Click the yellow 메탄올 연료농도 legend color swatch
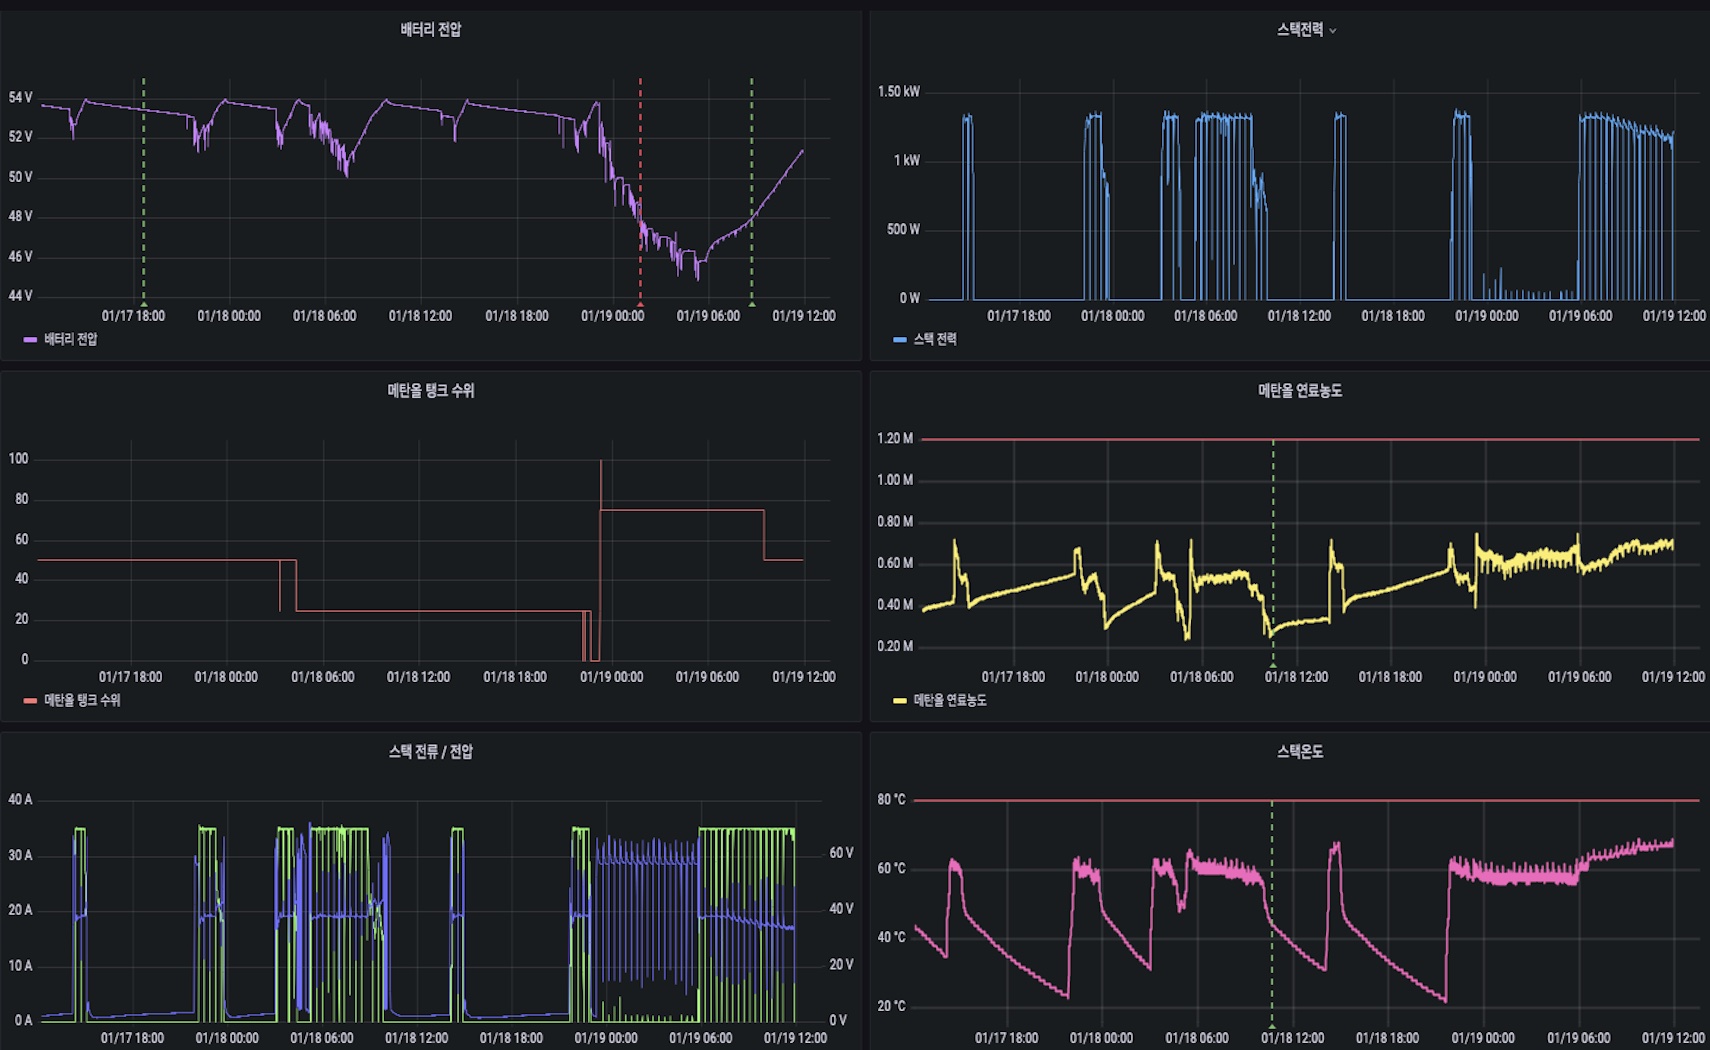The height and width of the screenshot is (1050, 1710). [900, 701]
